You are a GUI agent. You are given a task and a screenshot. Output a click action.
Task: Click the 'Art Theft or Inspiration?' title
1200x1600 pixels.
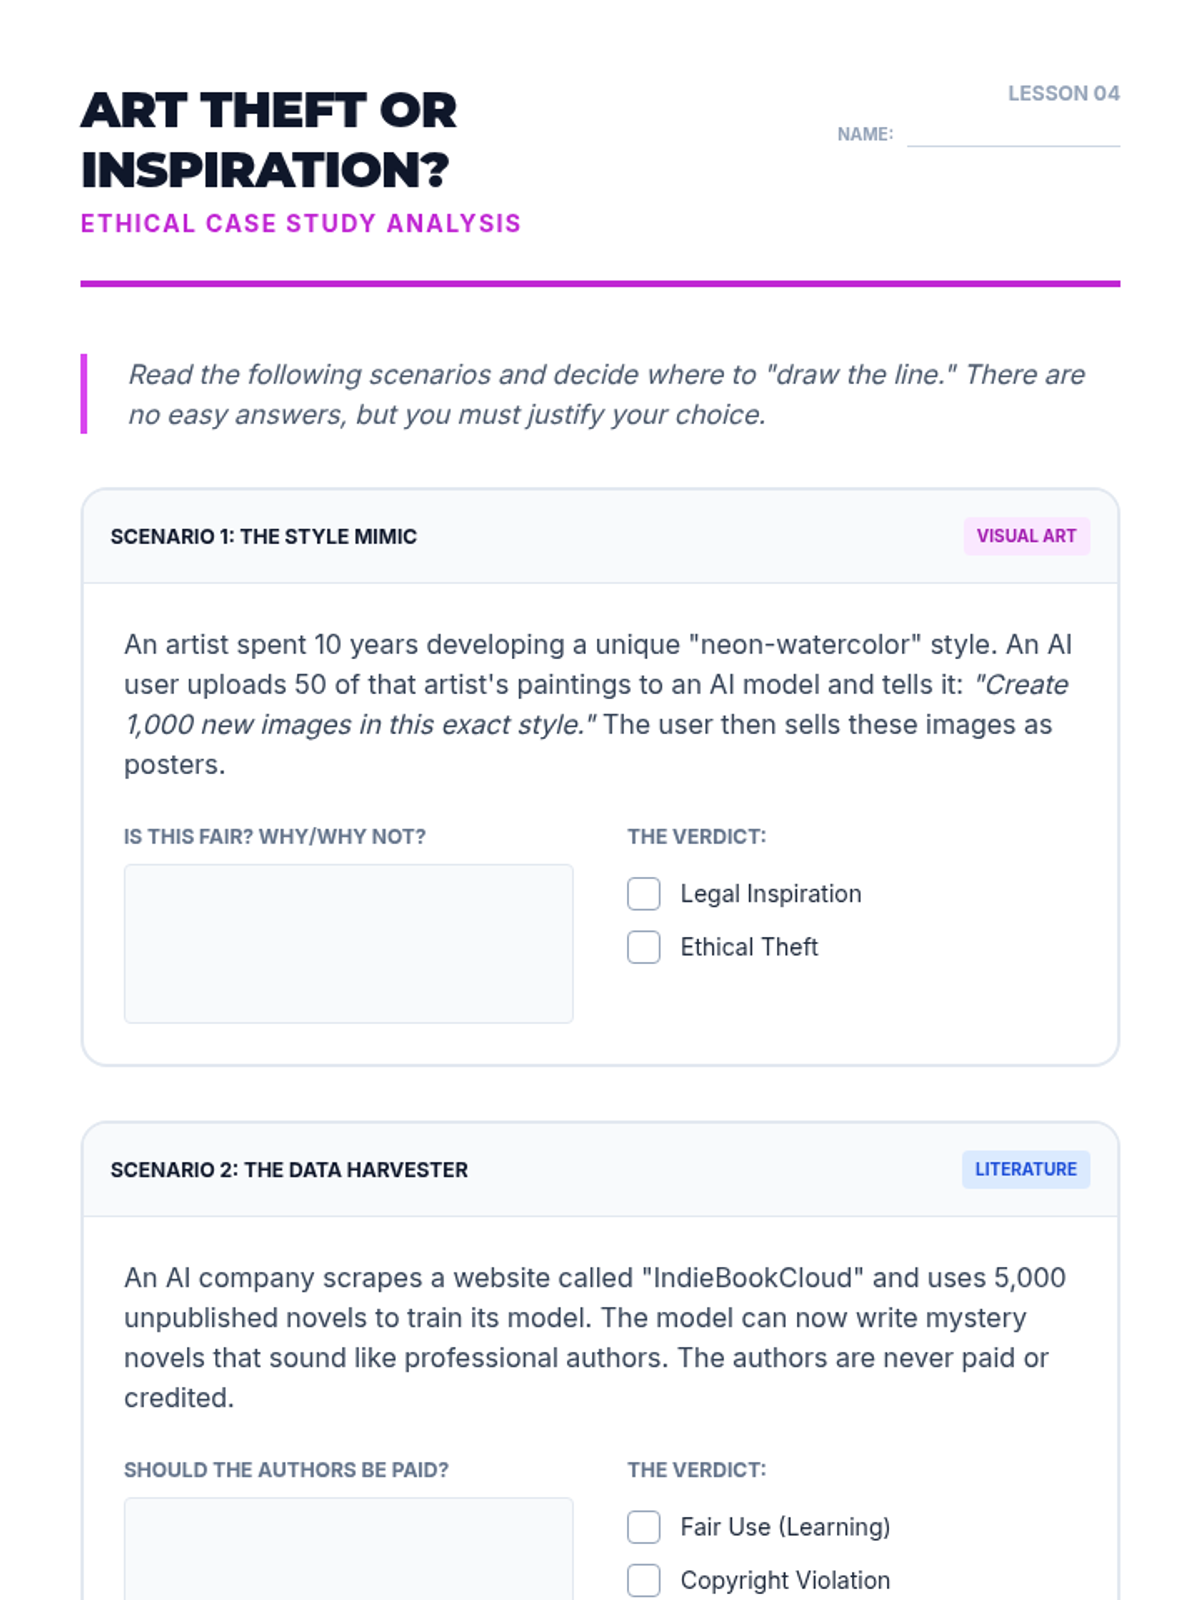tap(268, 140)
